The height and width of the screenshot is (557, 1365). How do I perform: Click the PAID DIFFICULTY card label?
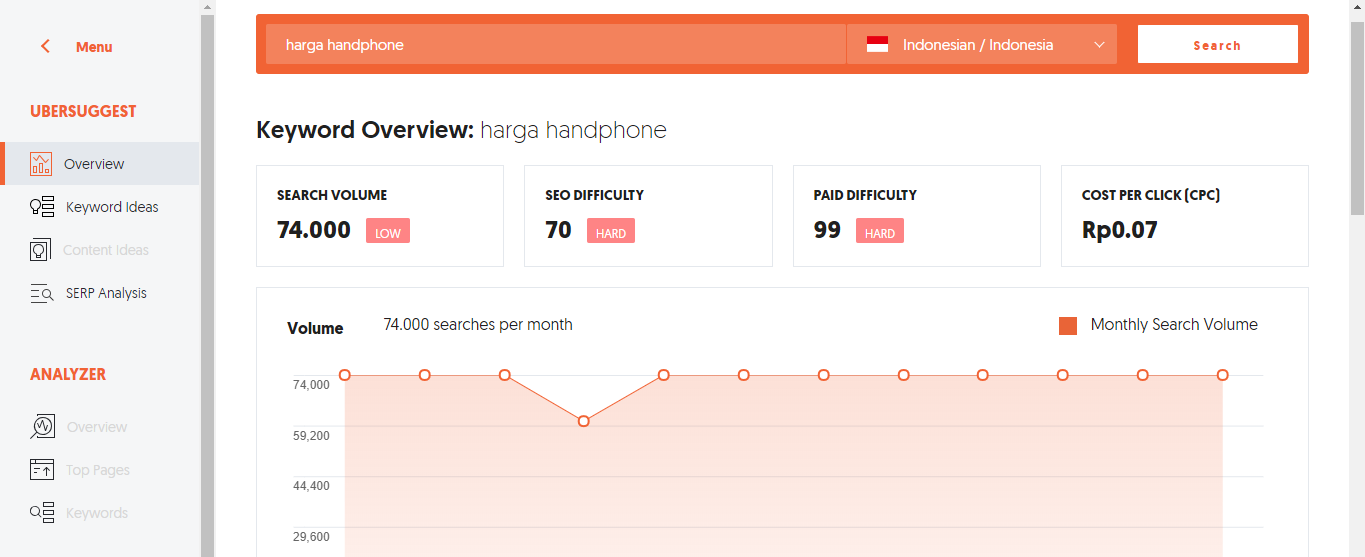pos(865,195)
